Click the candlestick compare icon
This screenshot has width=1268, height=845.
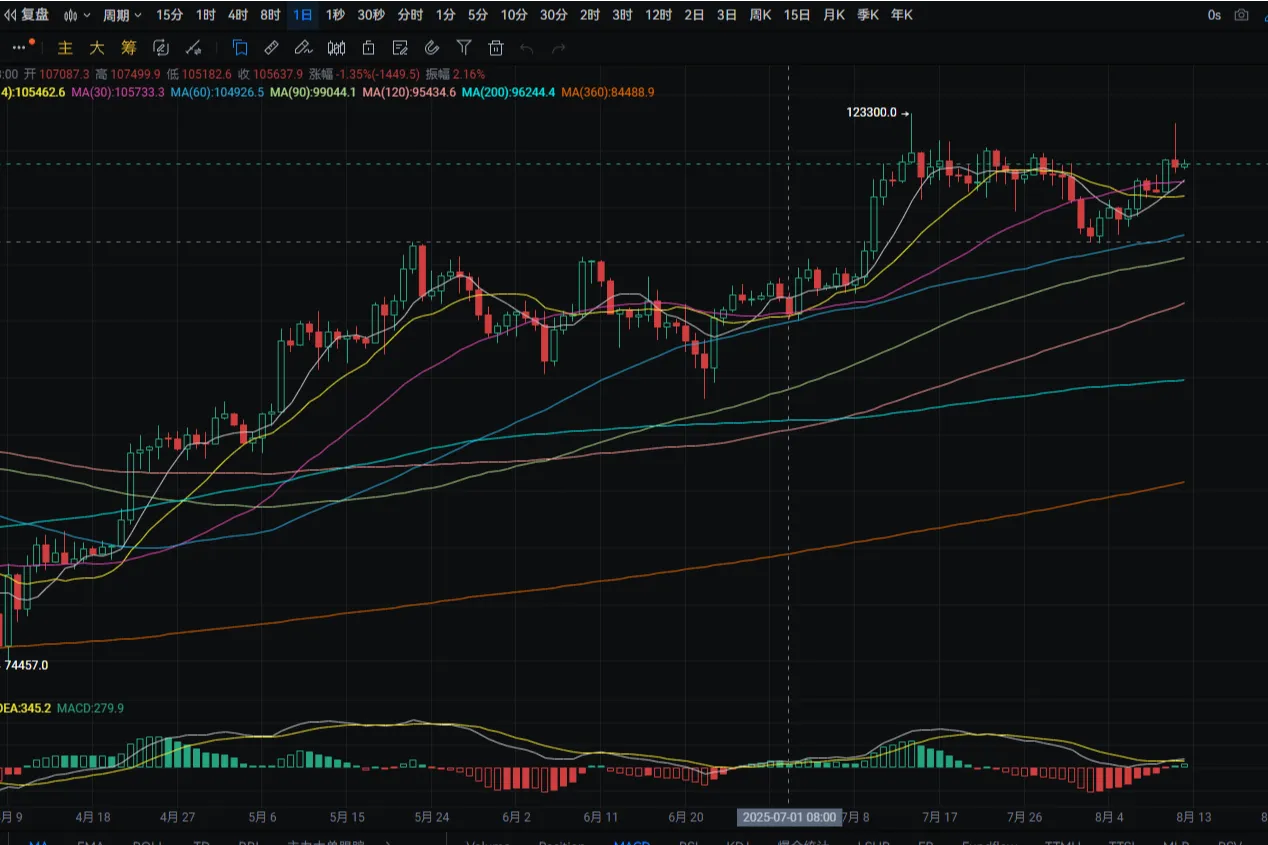pos(336,47)
